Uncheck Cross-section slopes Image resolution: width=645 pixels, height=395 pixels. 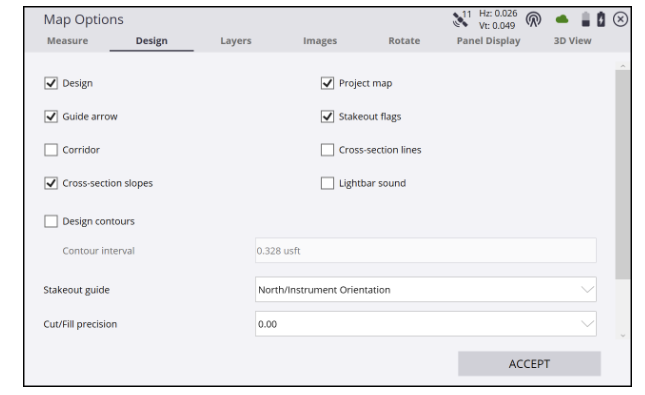pyautogui.click(x=51, y=183)
